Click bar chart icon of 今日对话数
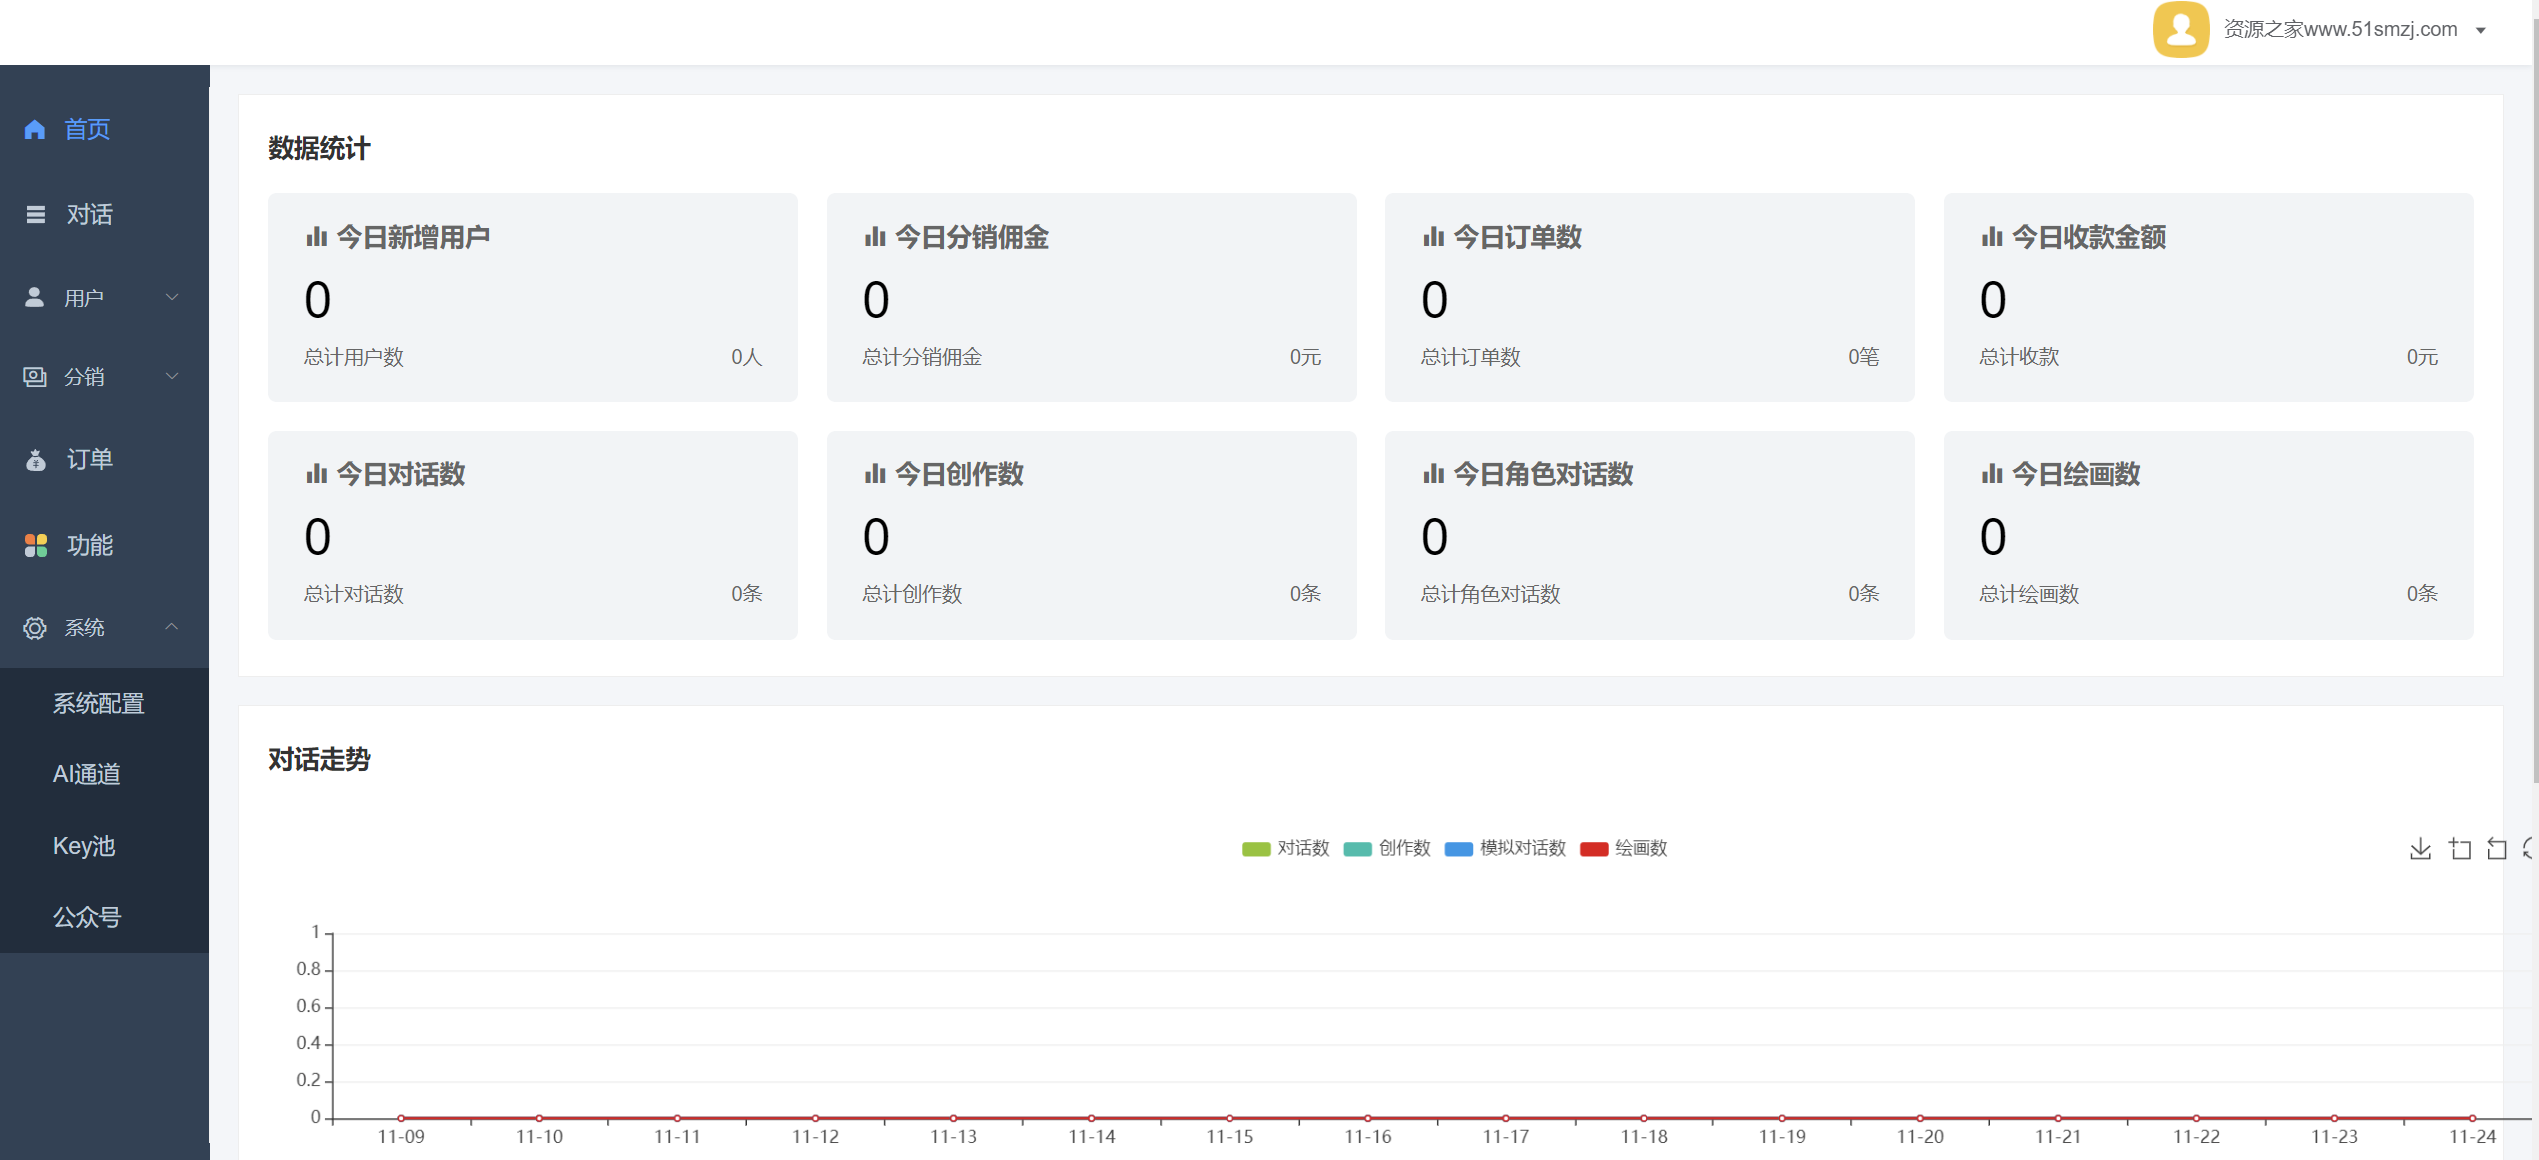This screenshot has width=2539, height=1160. 317,474
